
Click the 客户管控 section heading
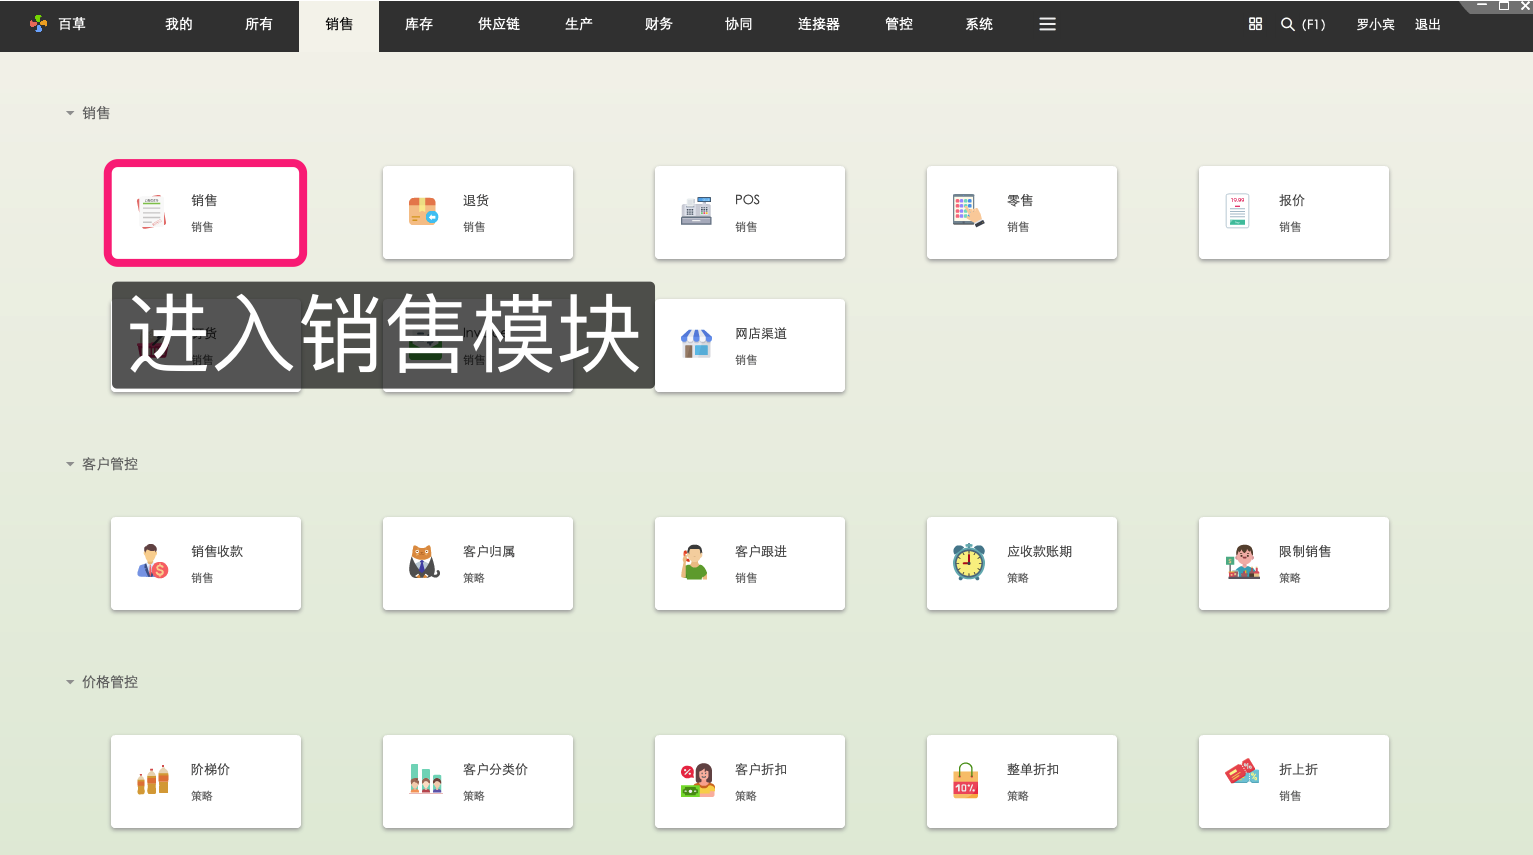110,464
